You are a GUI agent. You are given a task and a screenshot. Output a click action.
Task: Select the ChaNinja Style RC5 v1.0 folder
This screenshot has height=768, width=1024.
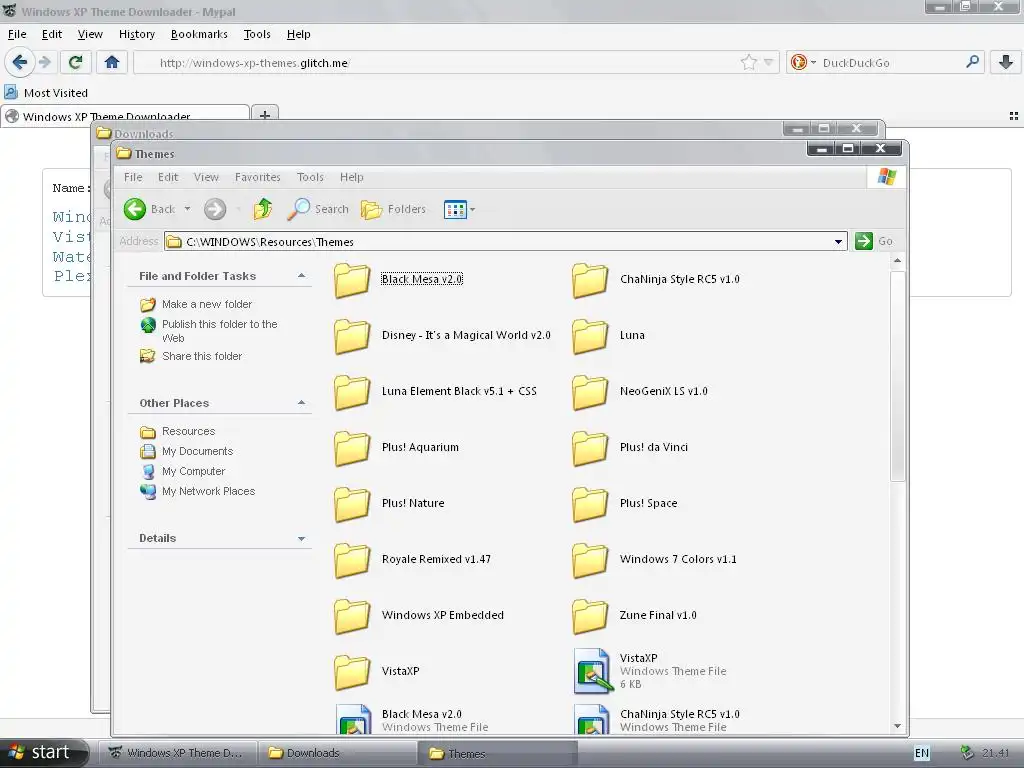[656, 280]
